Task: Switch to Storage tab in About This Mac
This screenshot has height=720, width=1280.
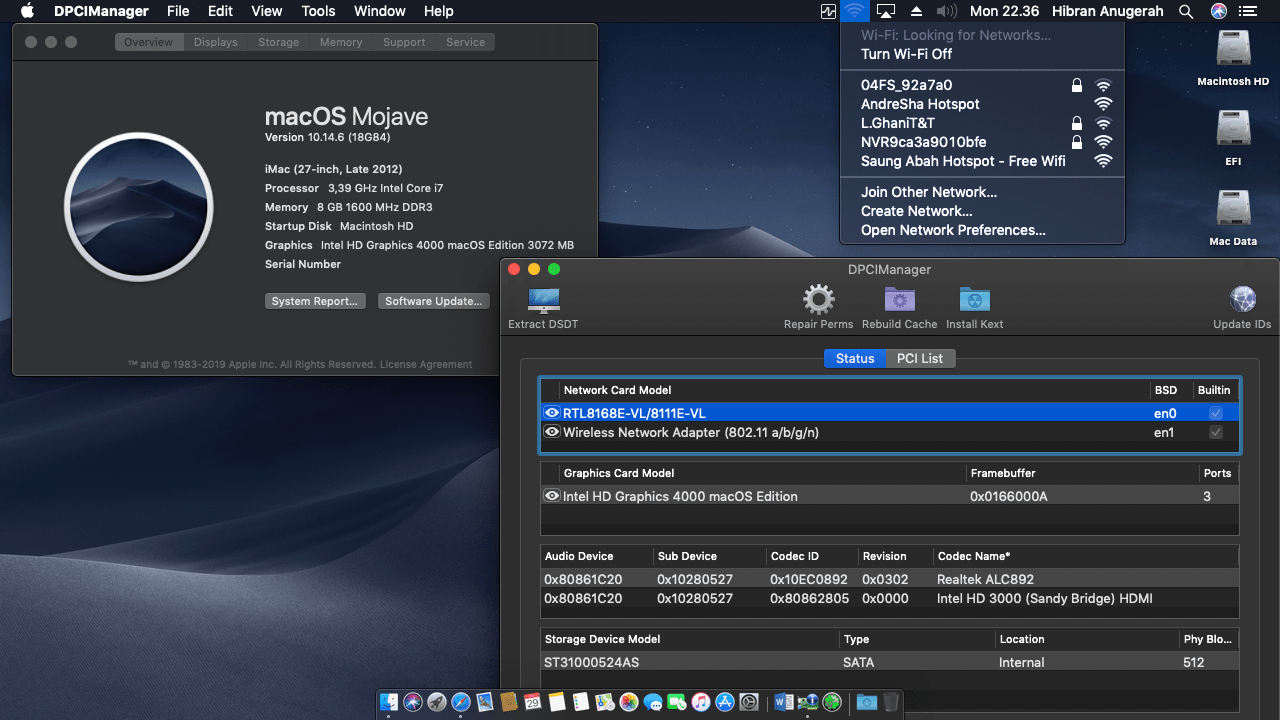Action: pos(278,42)
